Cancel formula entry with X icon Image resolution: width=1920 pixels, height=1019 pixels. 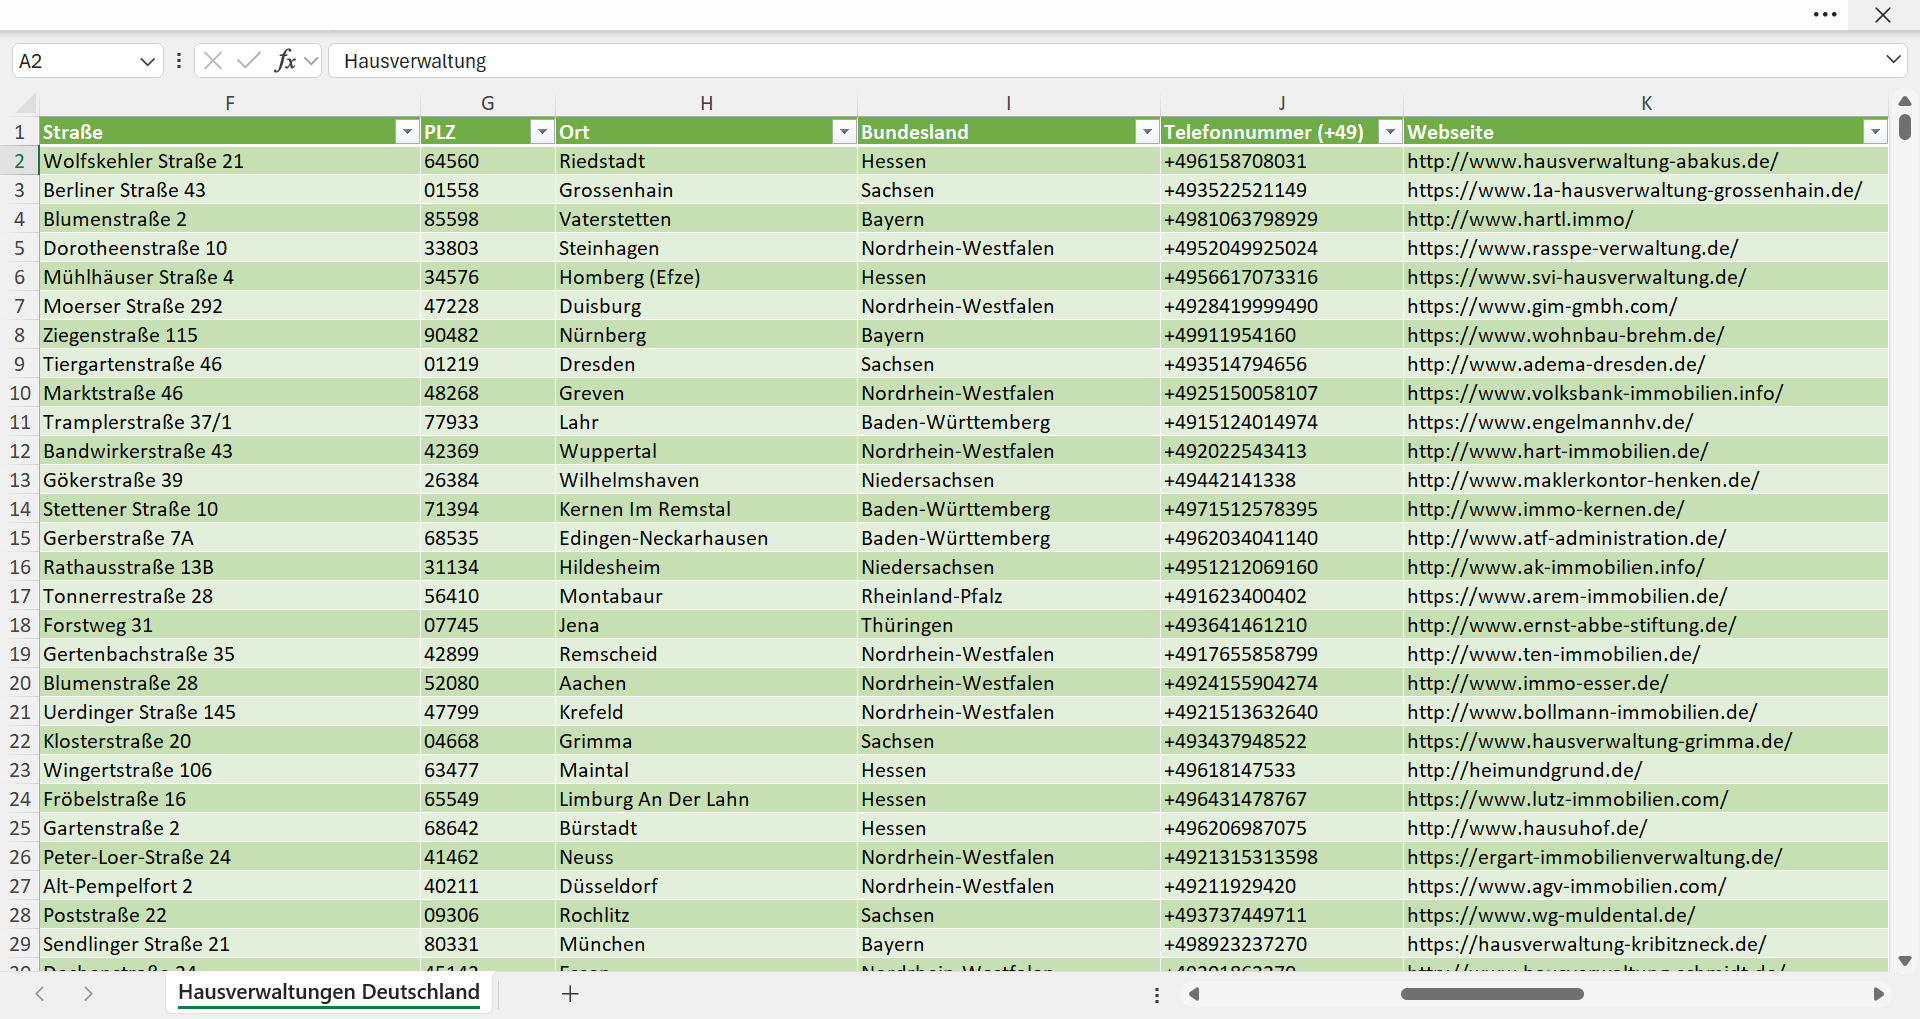coord(213,61)
